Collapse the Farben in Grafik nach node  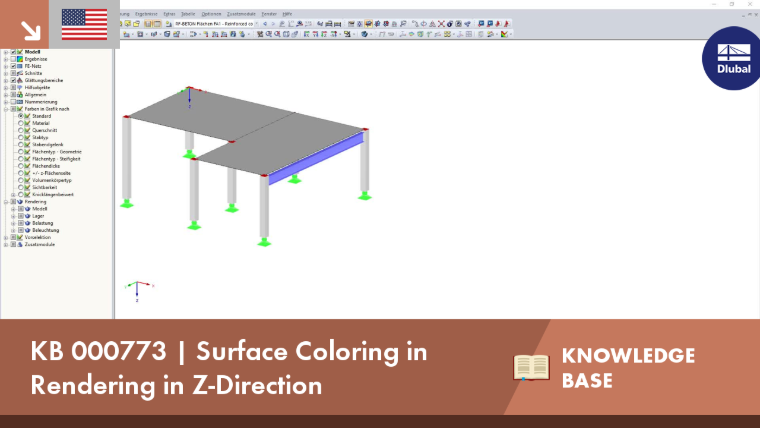[x=6, y=109]
